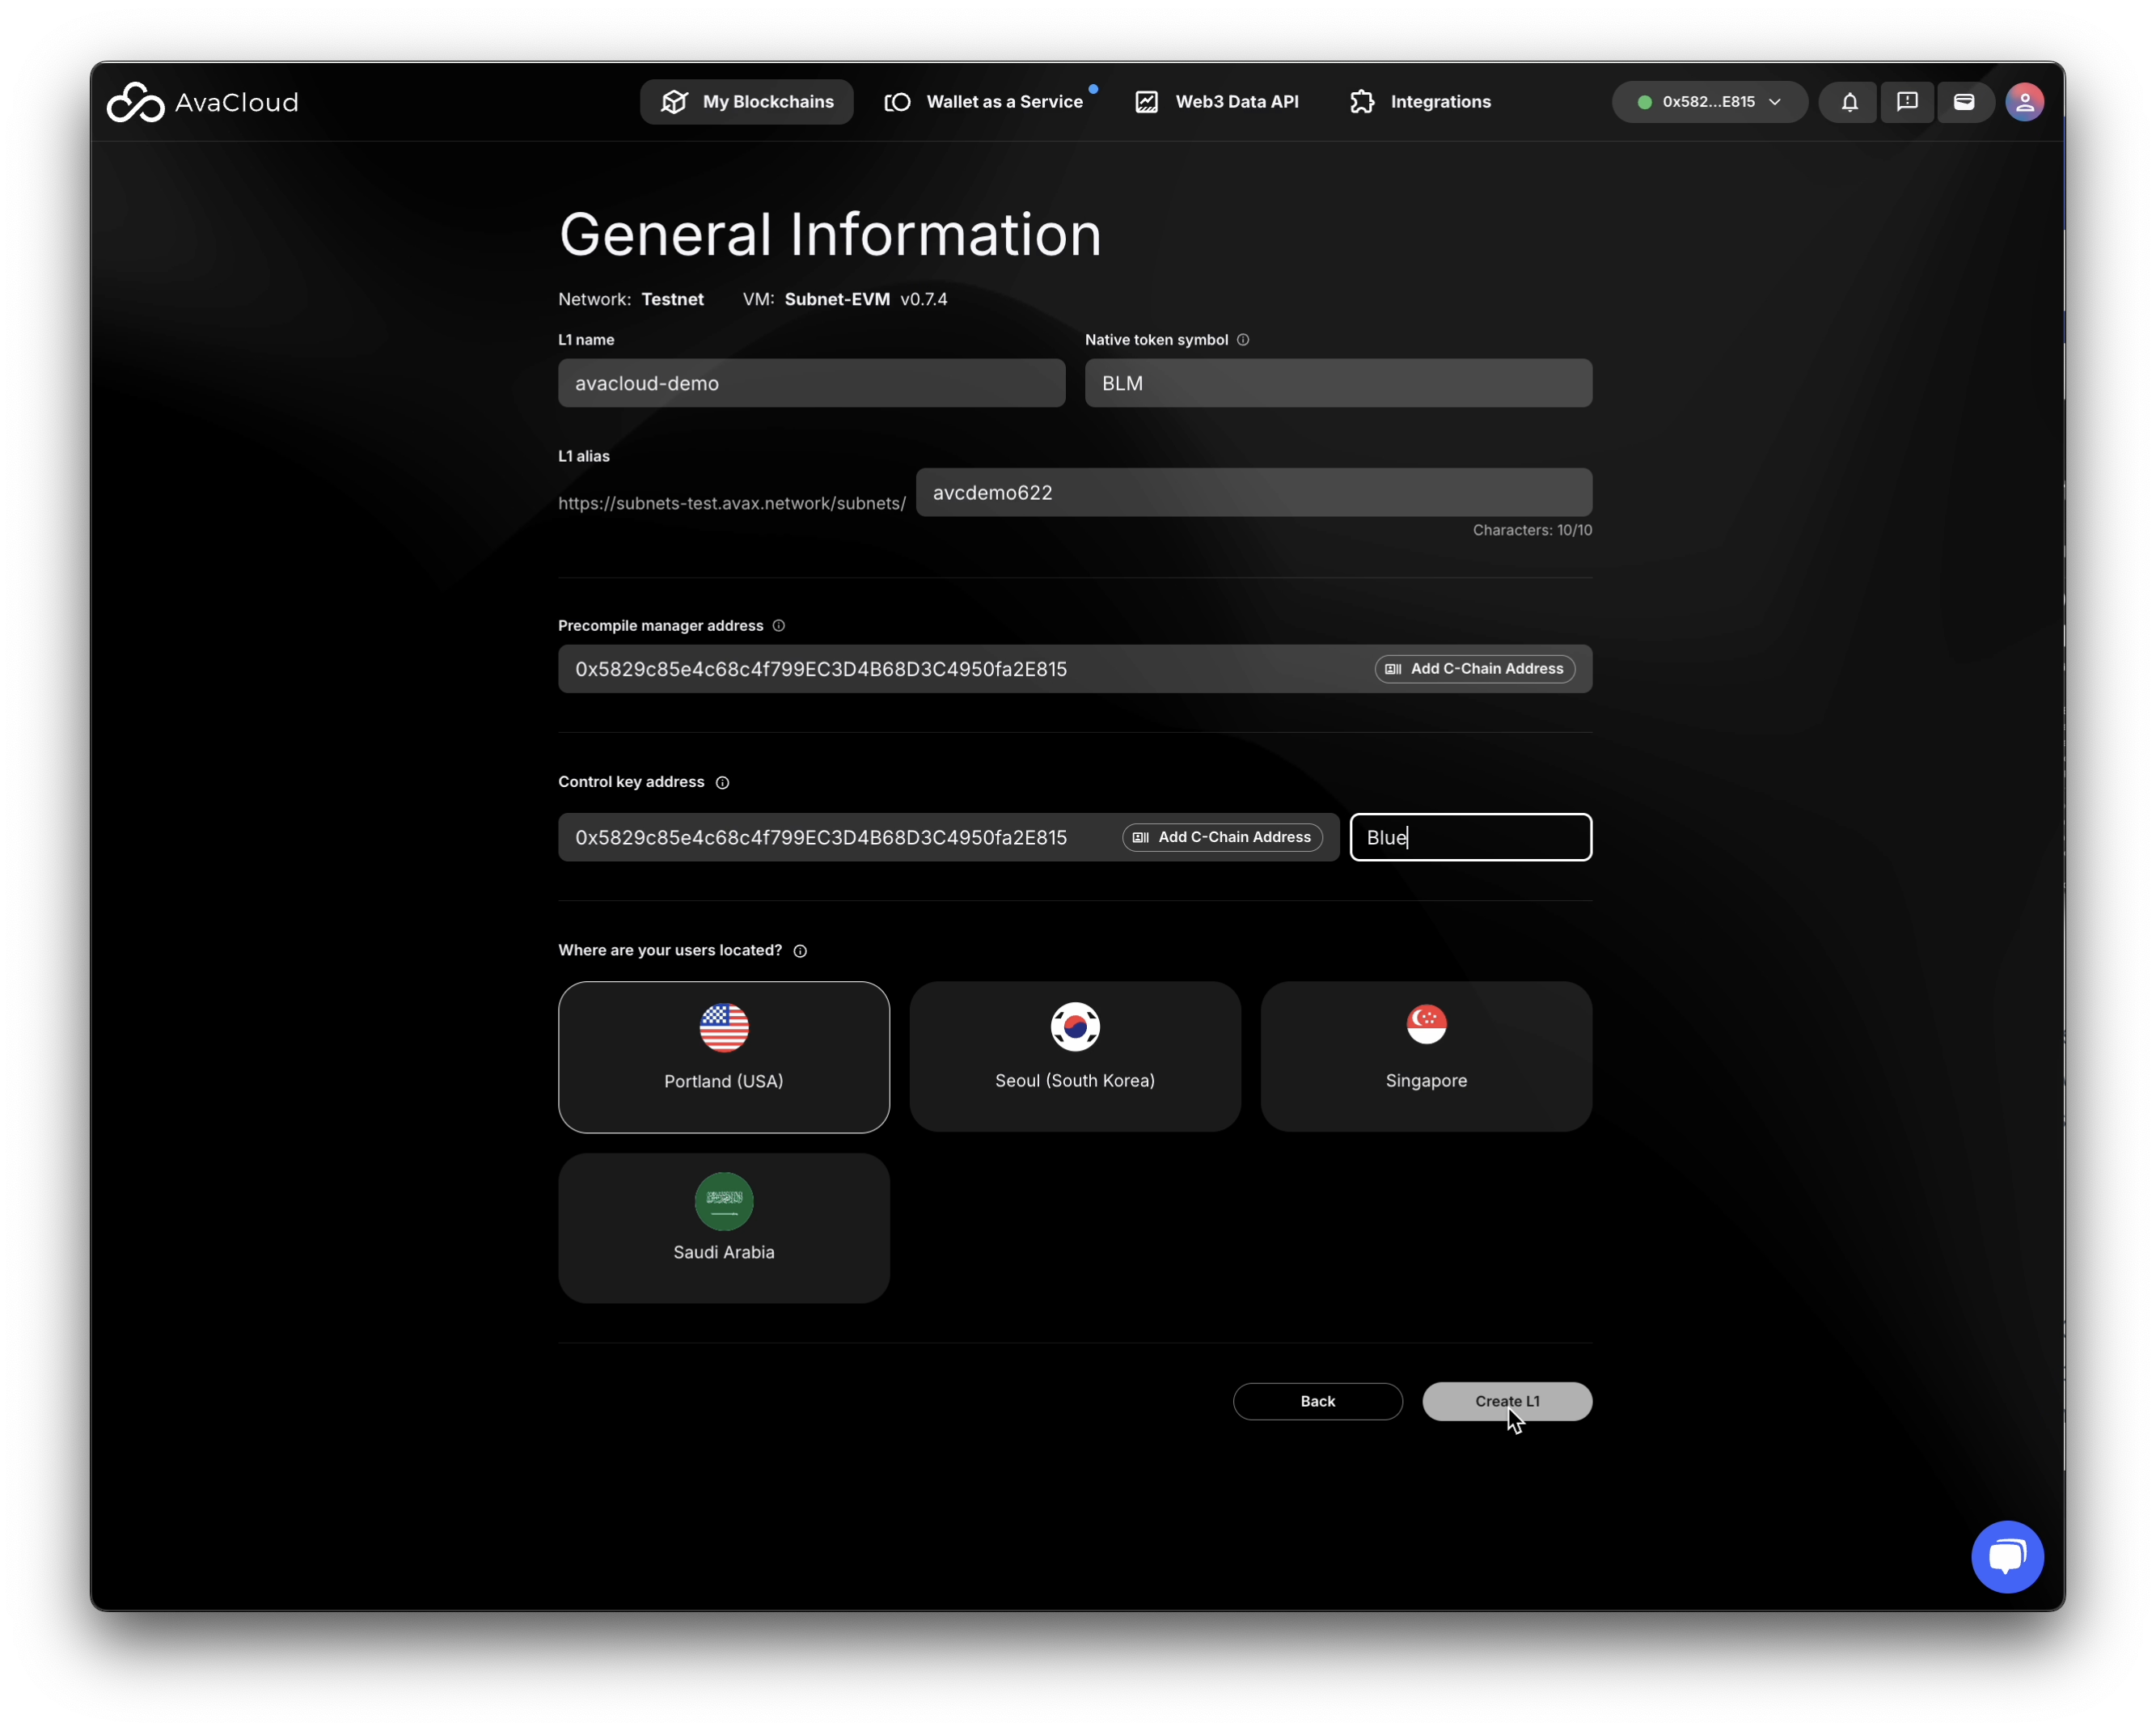Choose the Singapore region card
This screenshot has height=1731, width=2156.
tap(1425, 1057)
